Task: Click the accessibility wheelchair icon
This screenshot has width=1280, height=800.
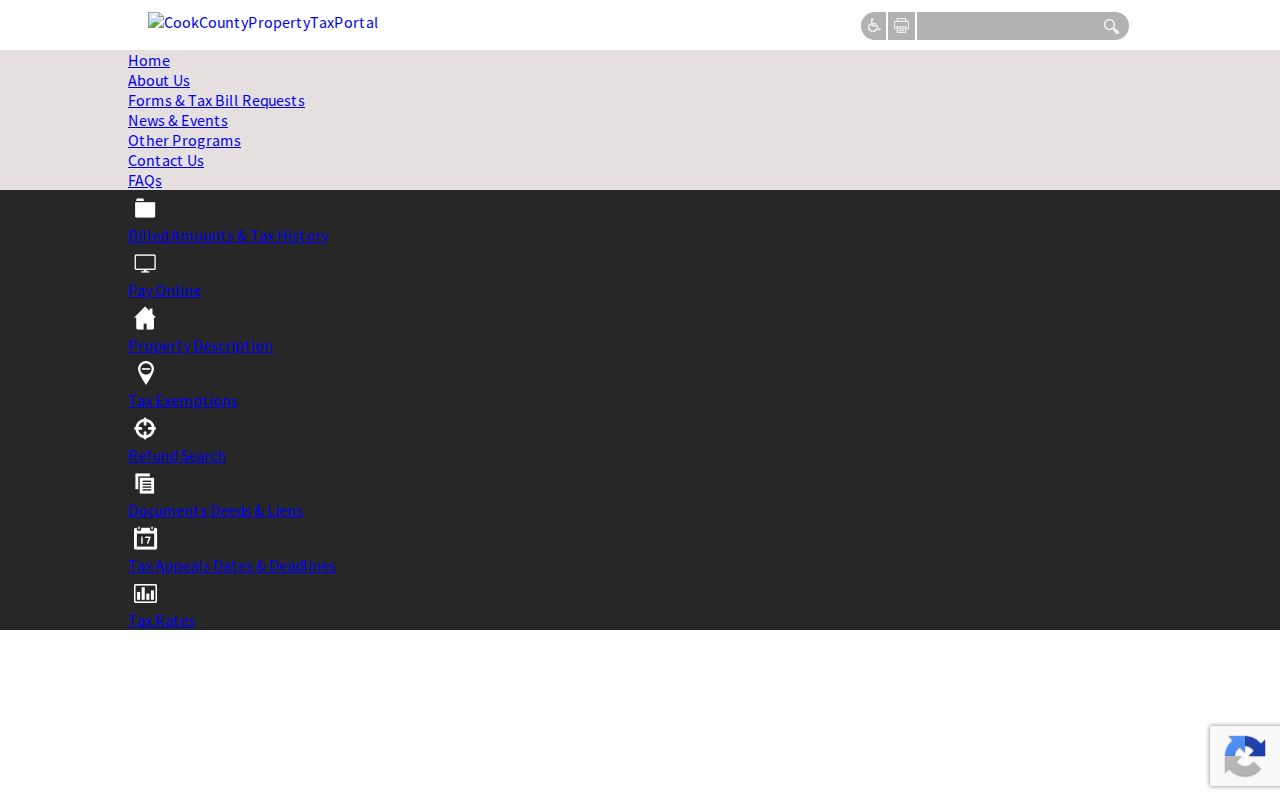Action: coord(873,26)
